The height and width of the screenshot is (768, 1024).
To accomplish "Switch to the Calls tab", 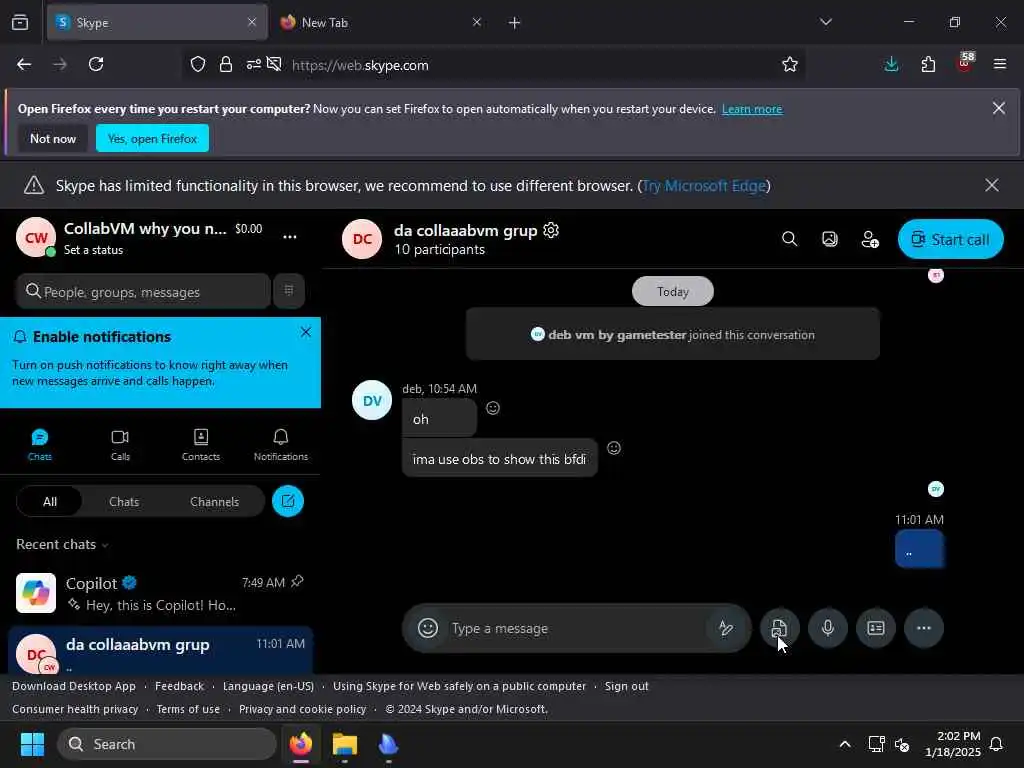I will (x=120, y=445).
